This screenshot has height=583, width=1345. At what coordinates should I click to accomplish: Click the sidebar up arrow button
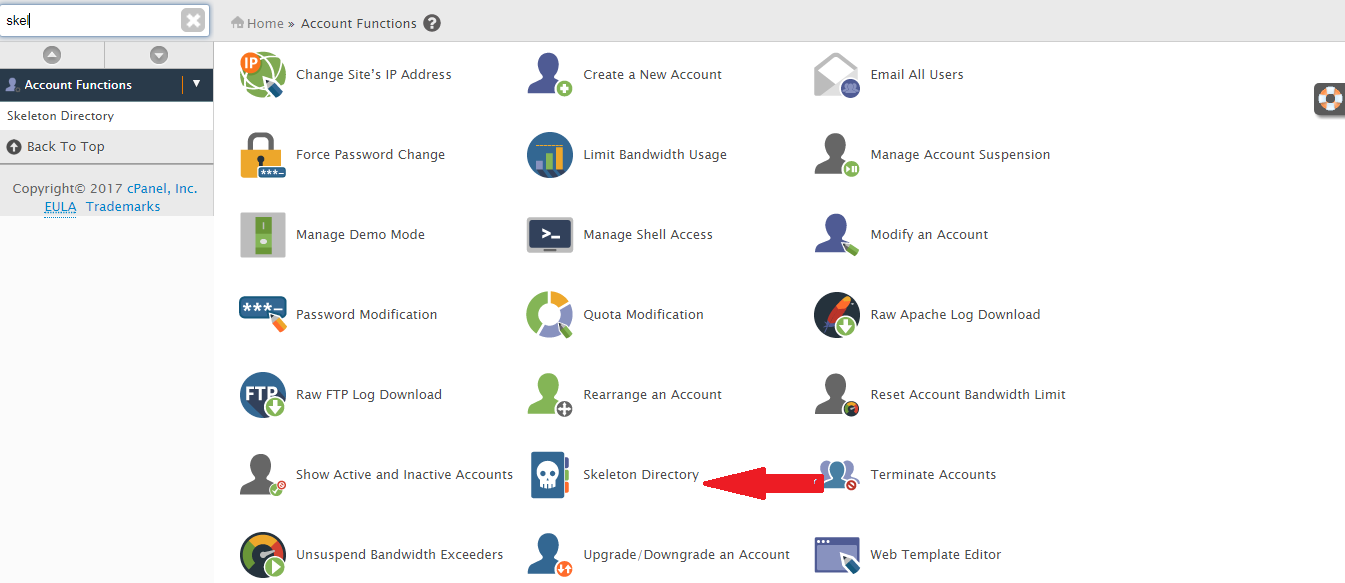click(52, 55)
